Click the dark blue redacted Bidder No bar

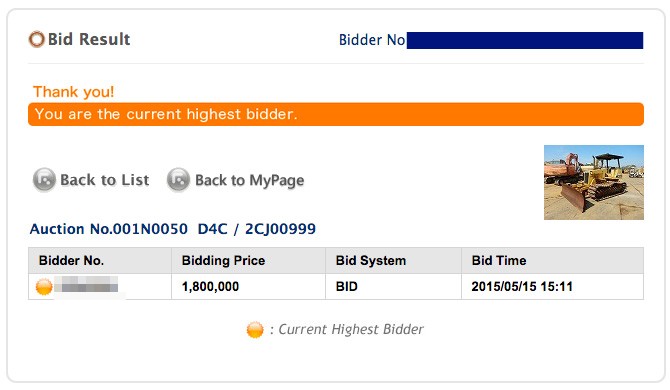coord(525,40)
